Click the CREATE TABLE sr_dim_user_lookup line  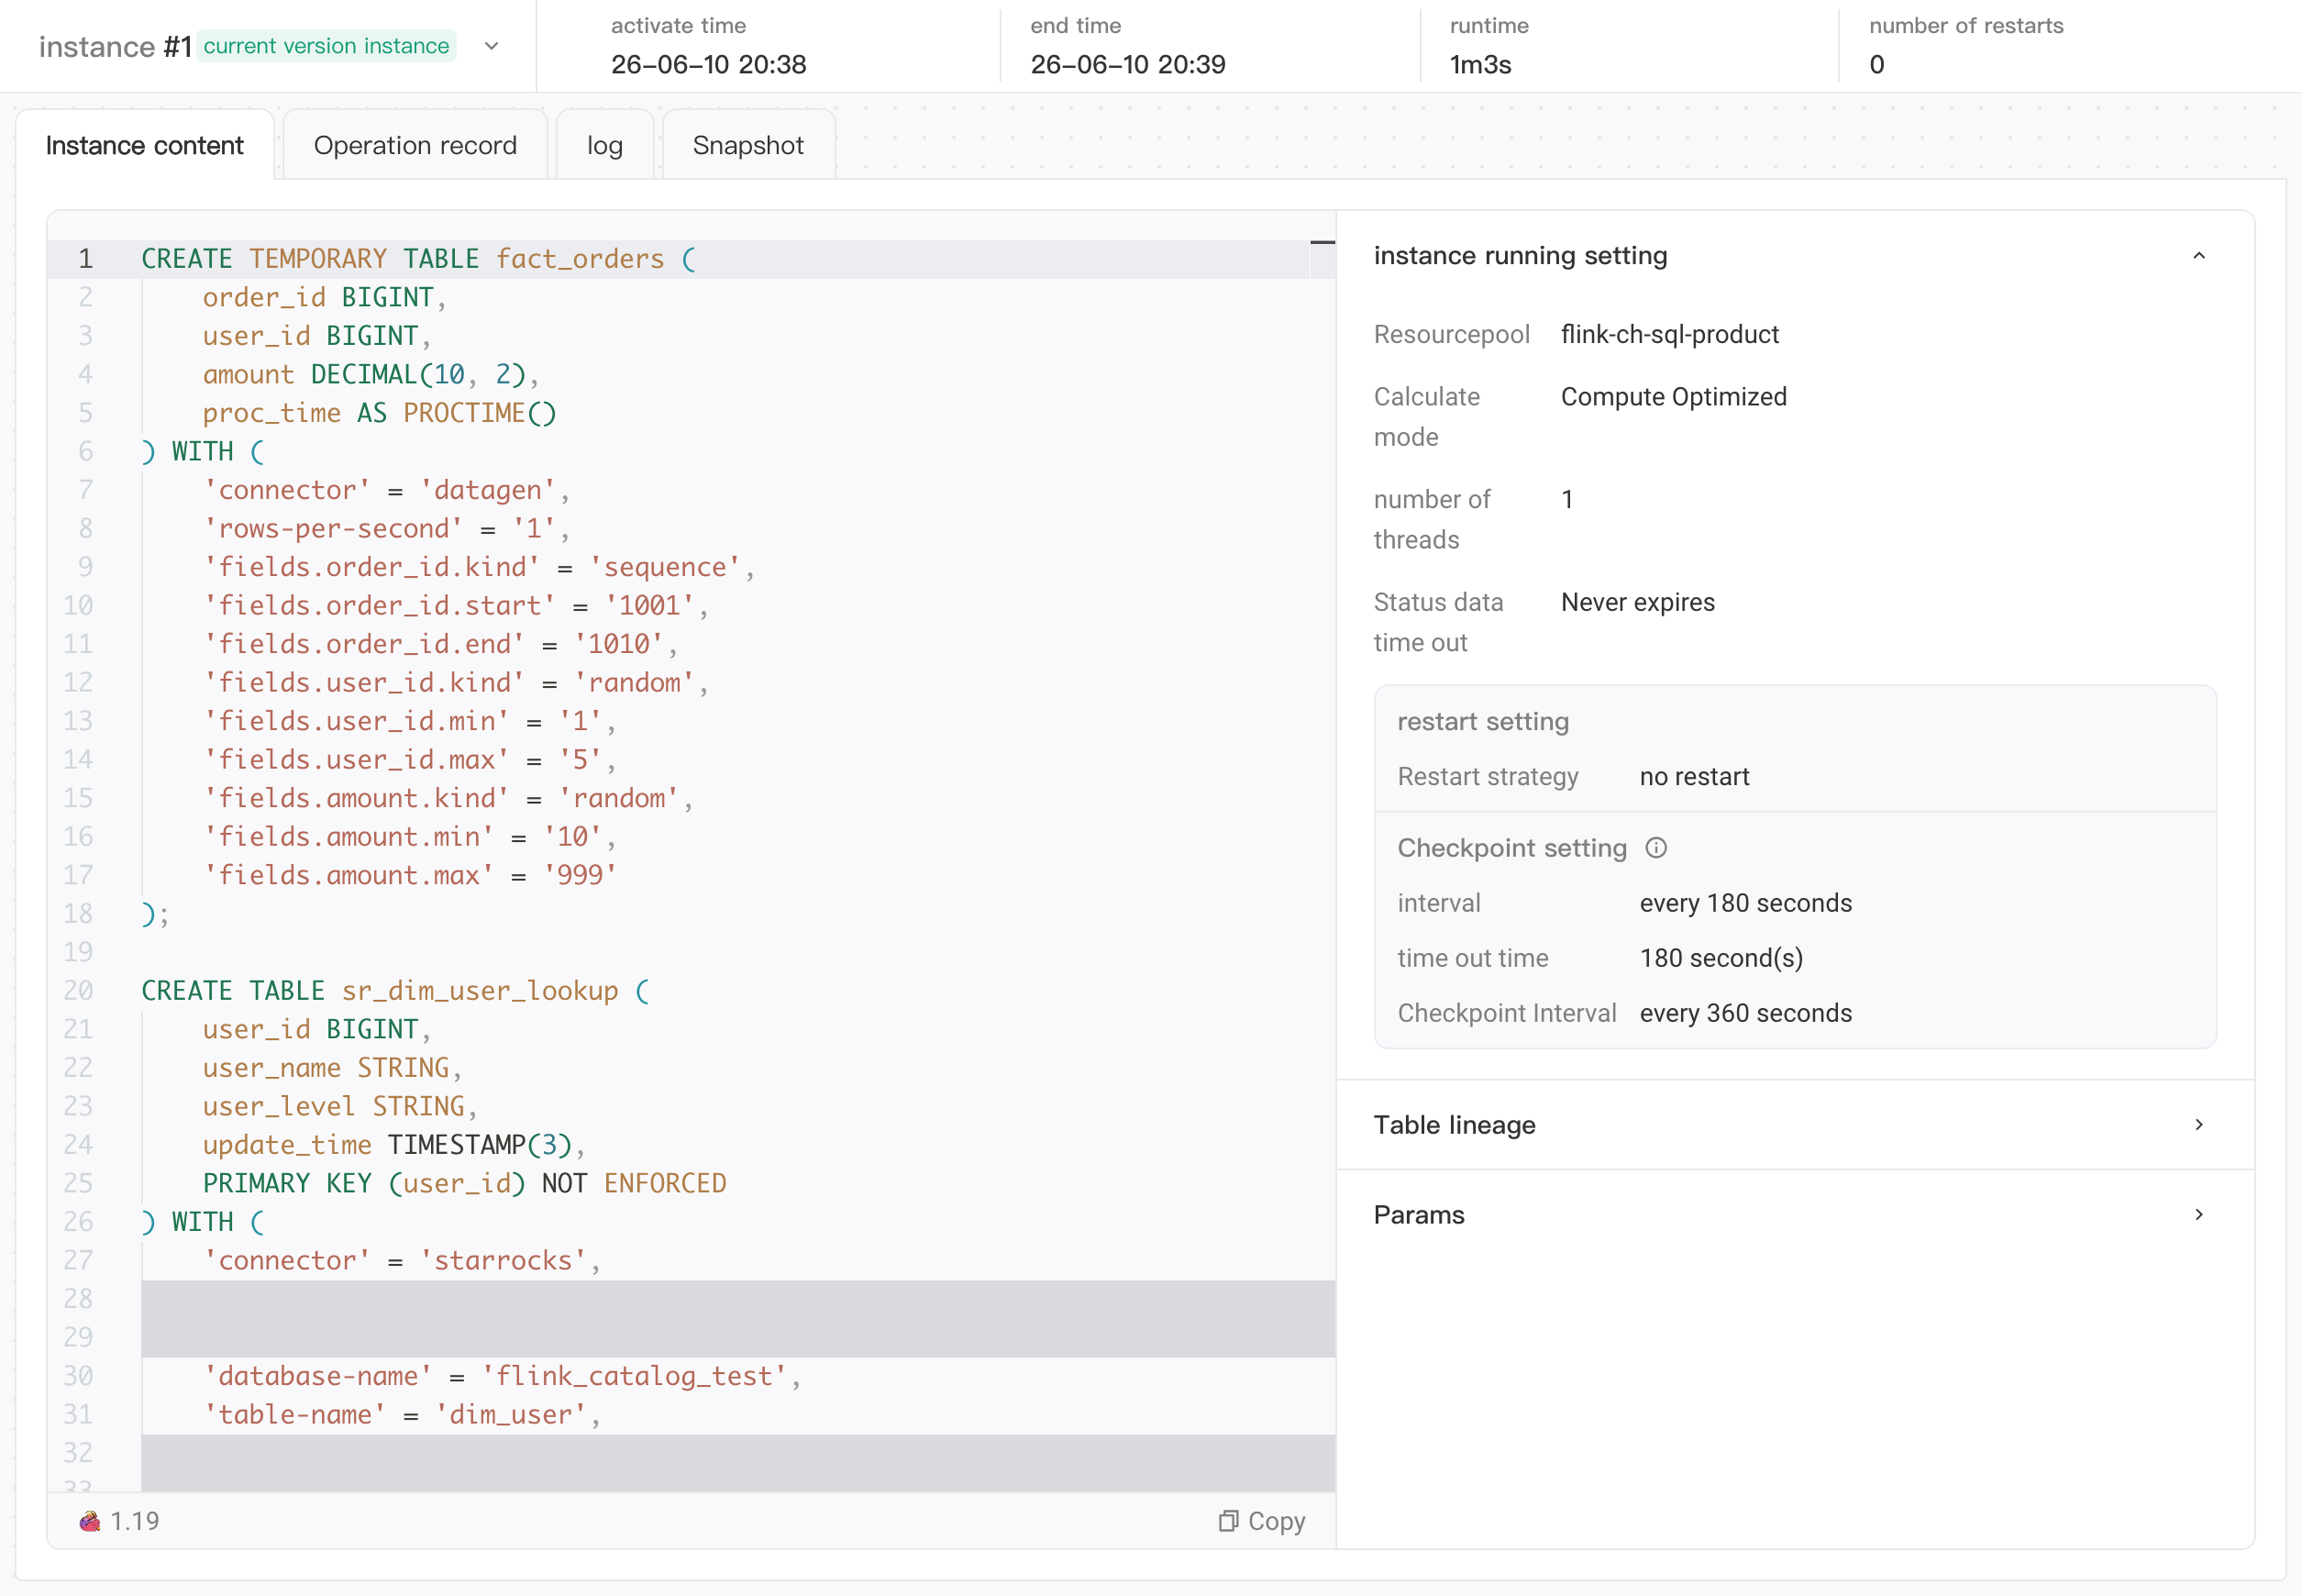tap(395, 991)
